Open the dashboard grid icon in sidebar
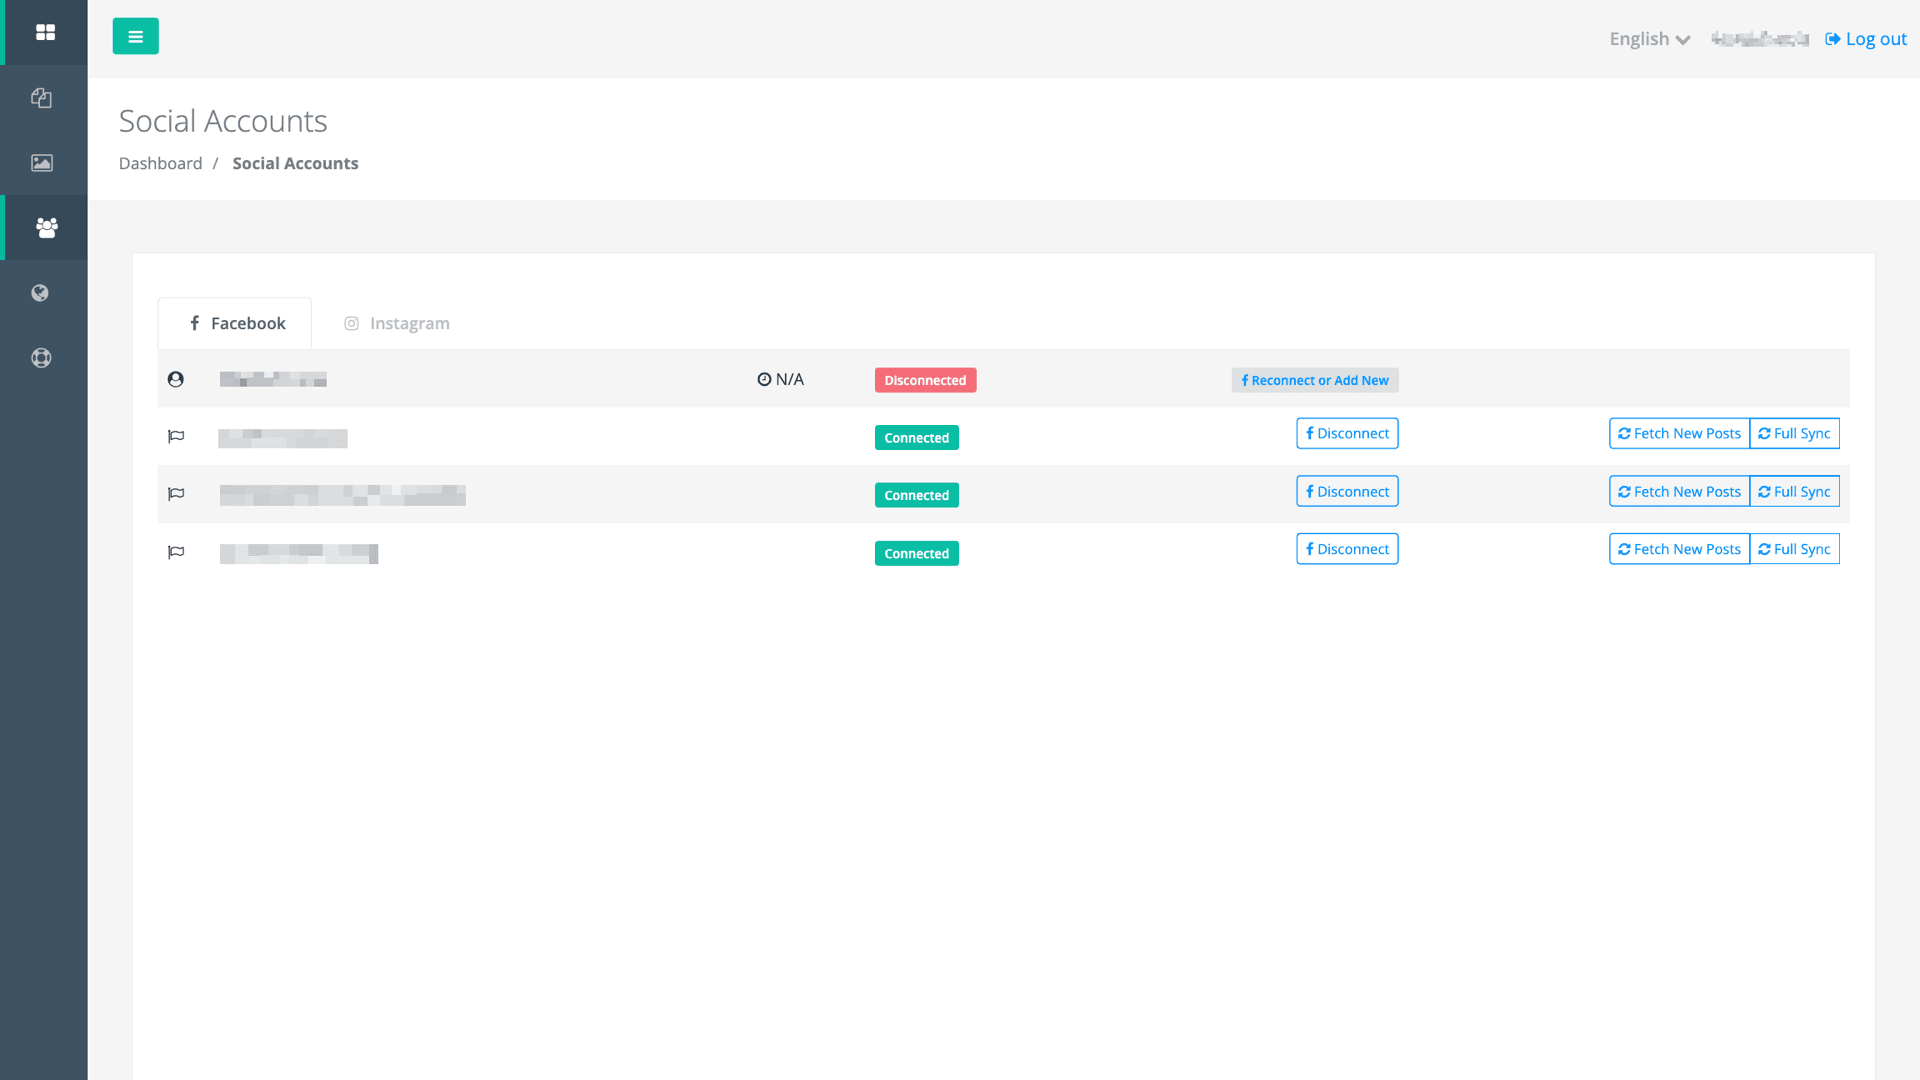Image resolution: width=1920 pixels, height=1080 pixels. [x=45, y=33]
